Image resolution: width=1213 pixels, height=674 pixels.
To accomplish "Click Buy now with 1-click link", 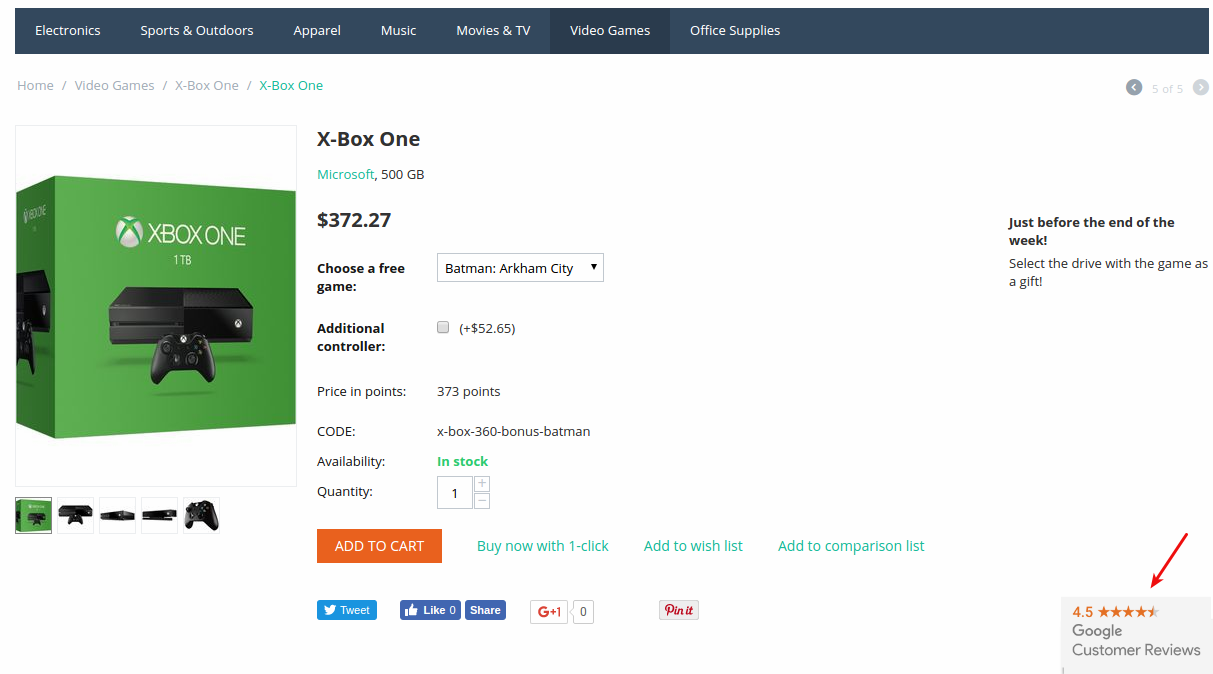I will pos(543,546).
